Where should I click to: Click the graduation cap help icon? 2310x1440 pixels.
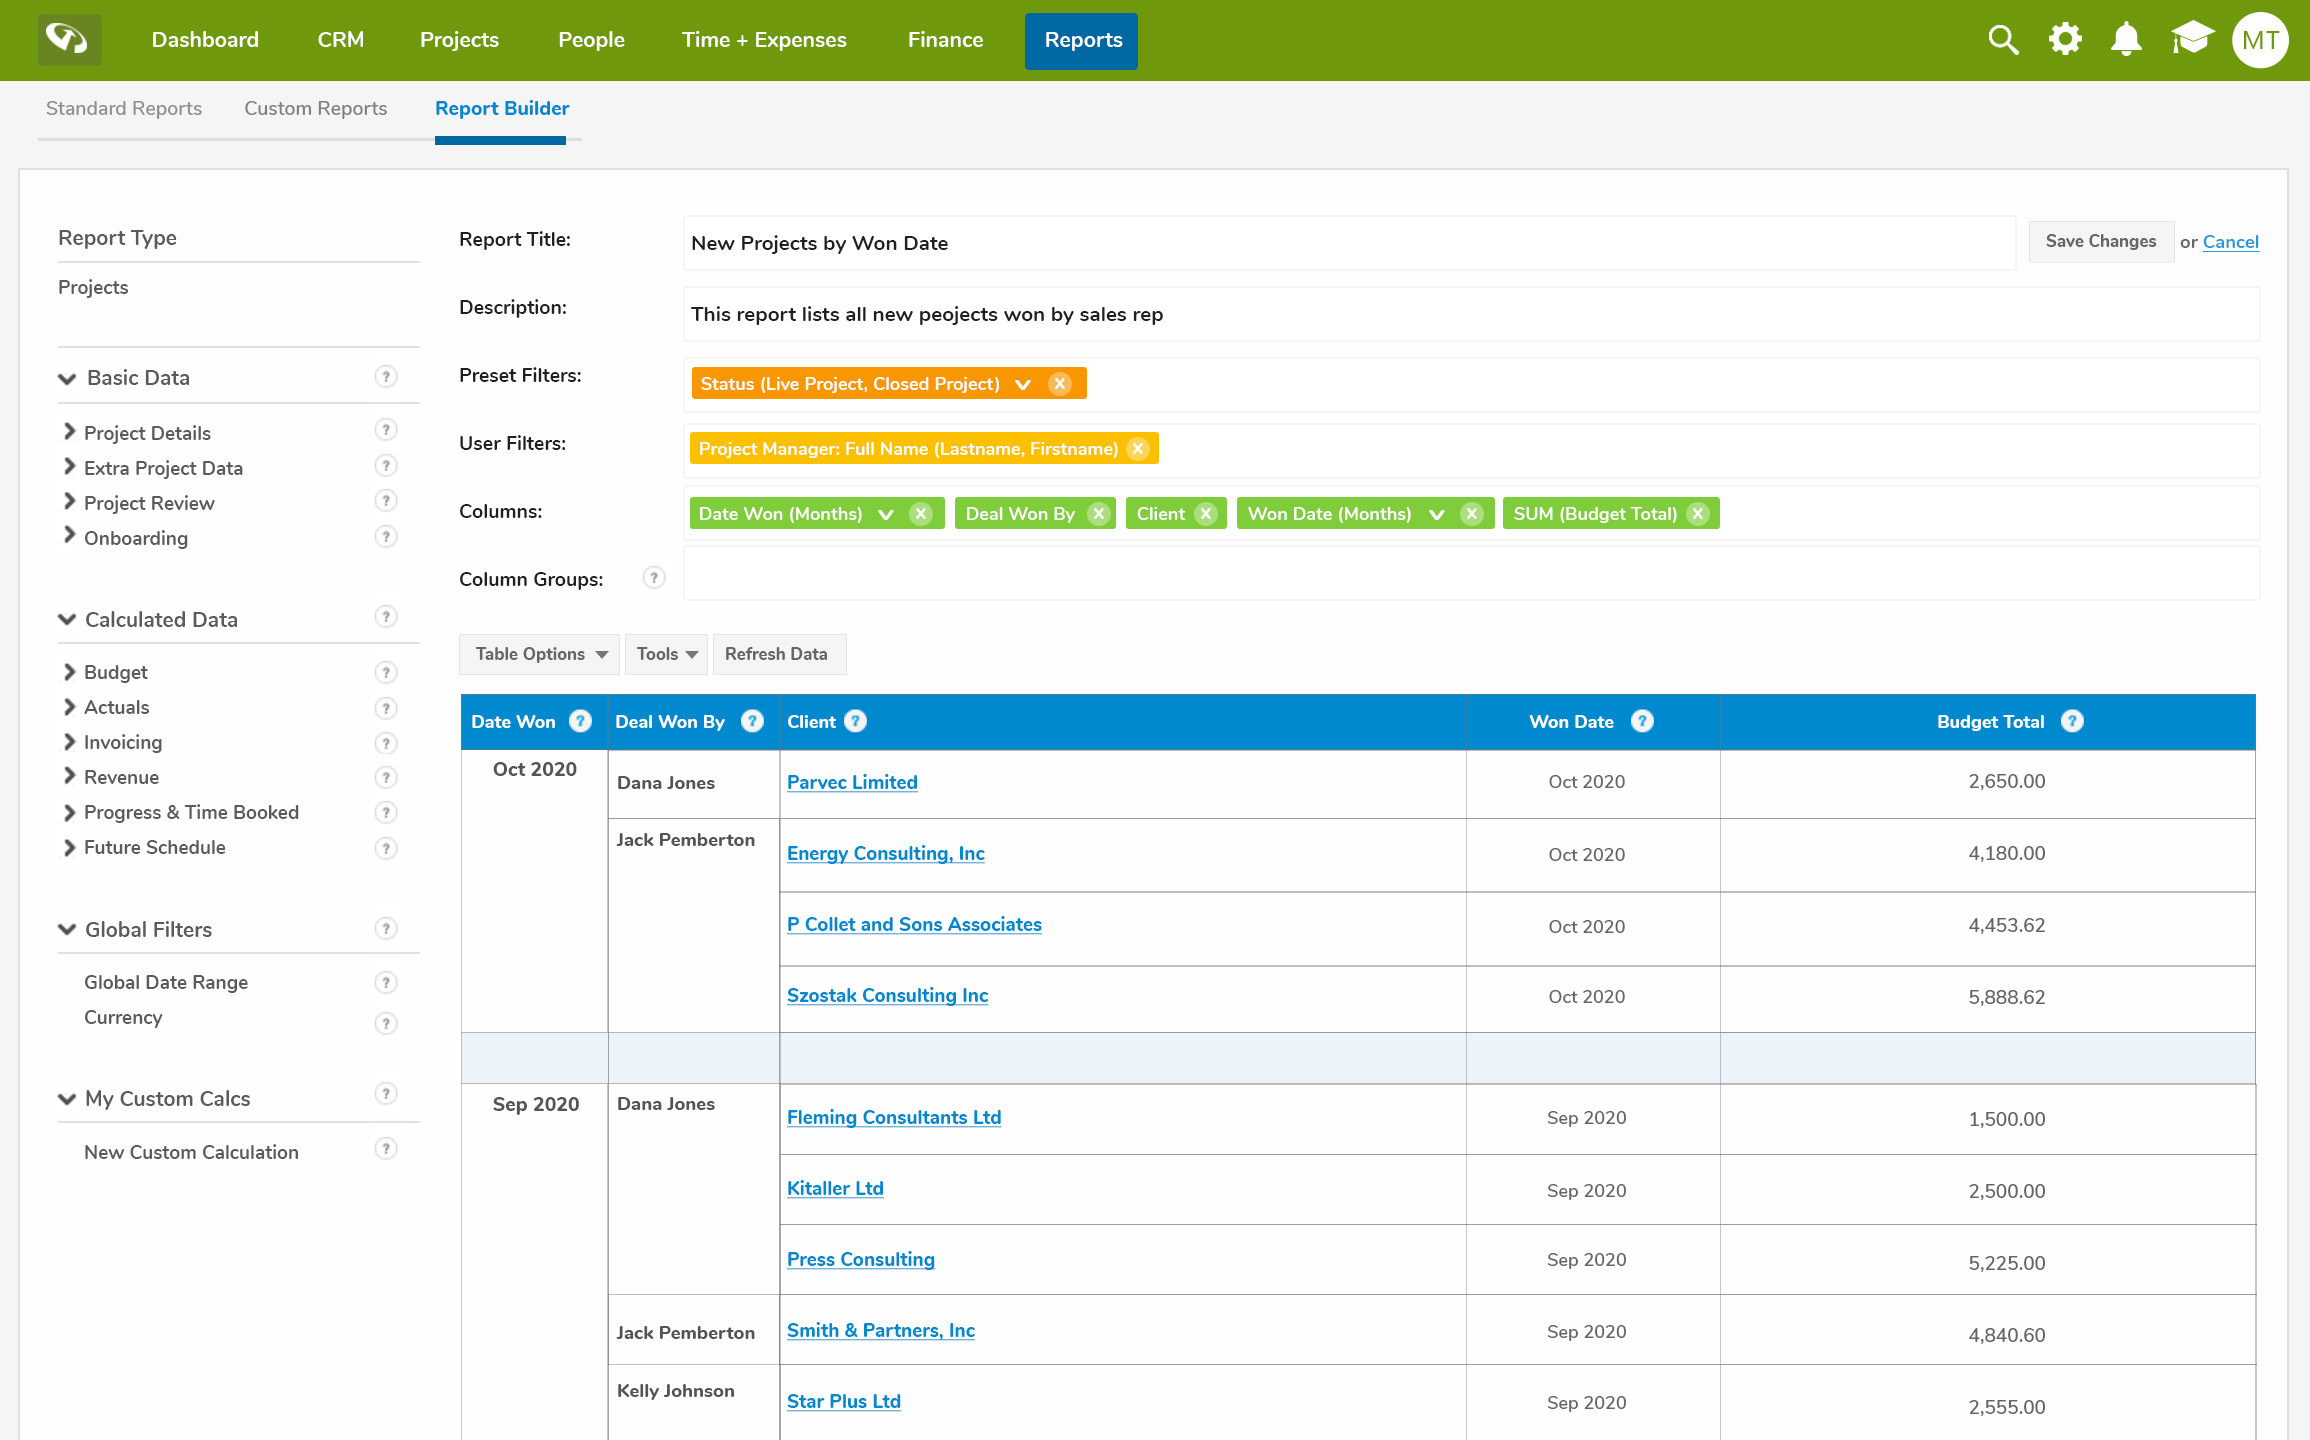2191,40
